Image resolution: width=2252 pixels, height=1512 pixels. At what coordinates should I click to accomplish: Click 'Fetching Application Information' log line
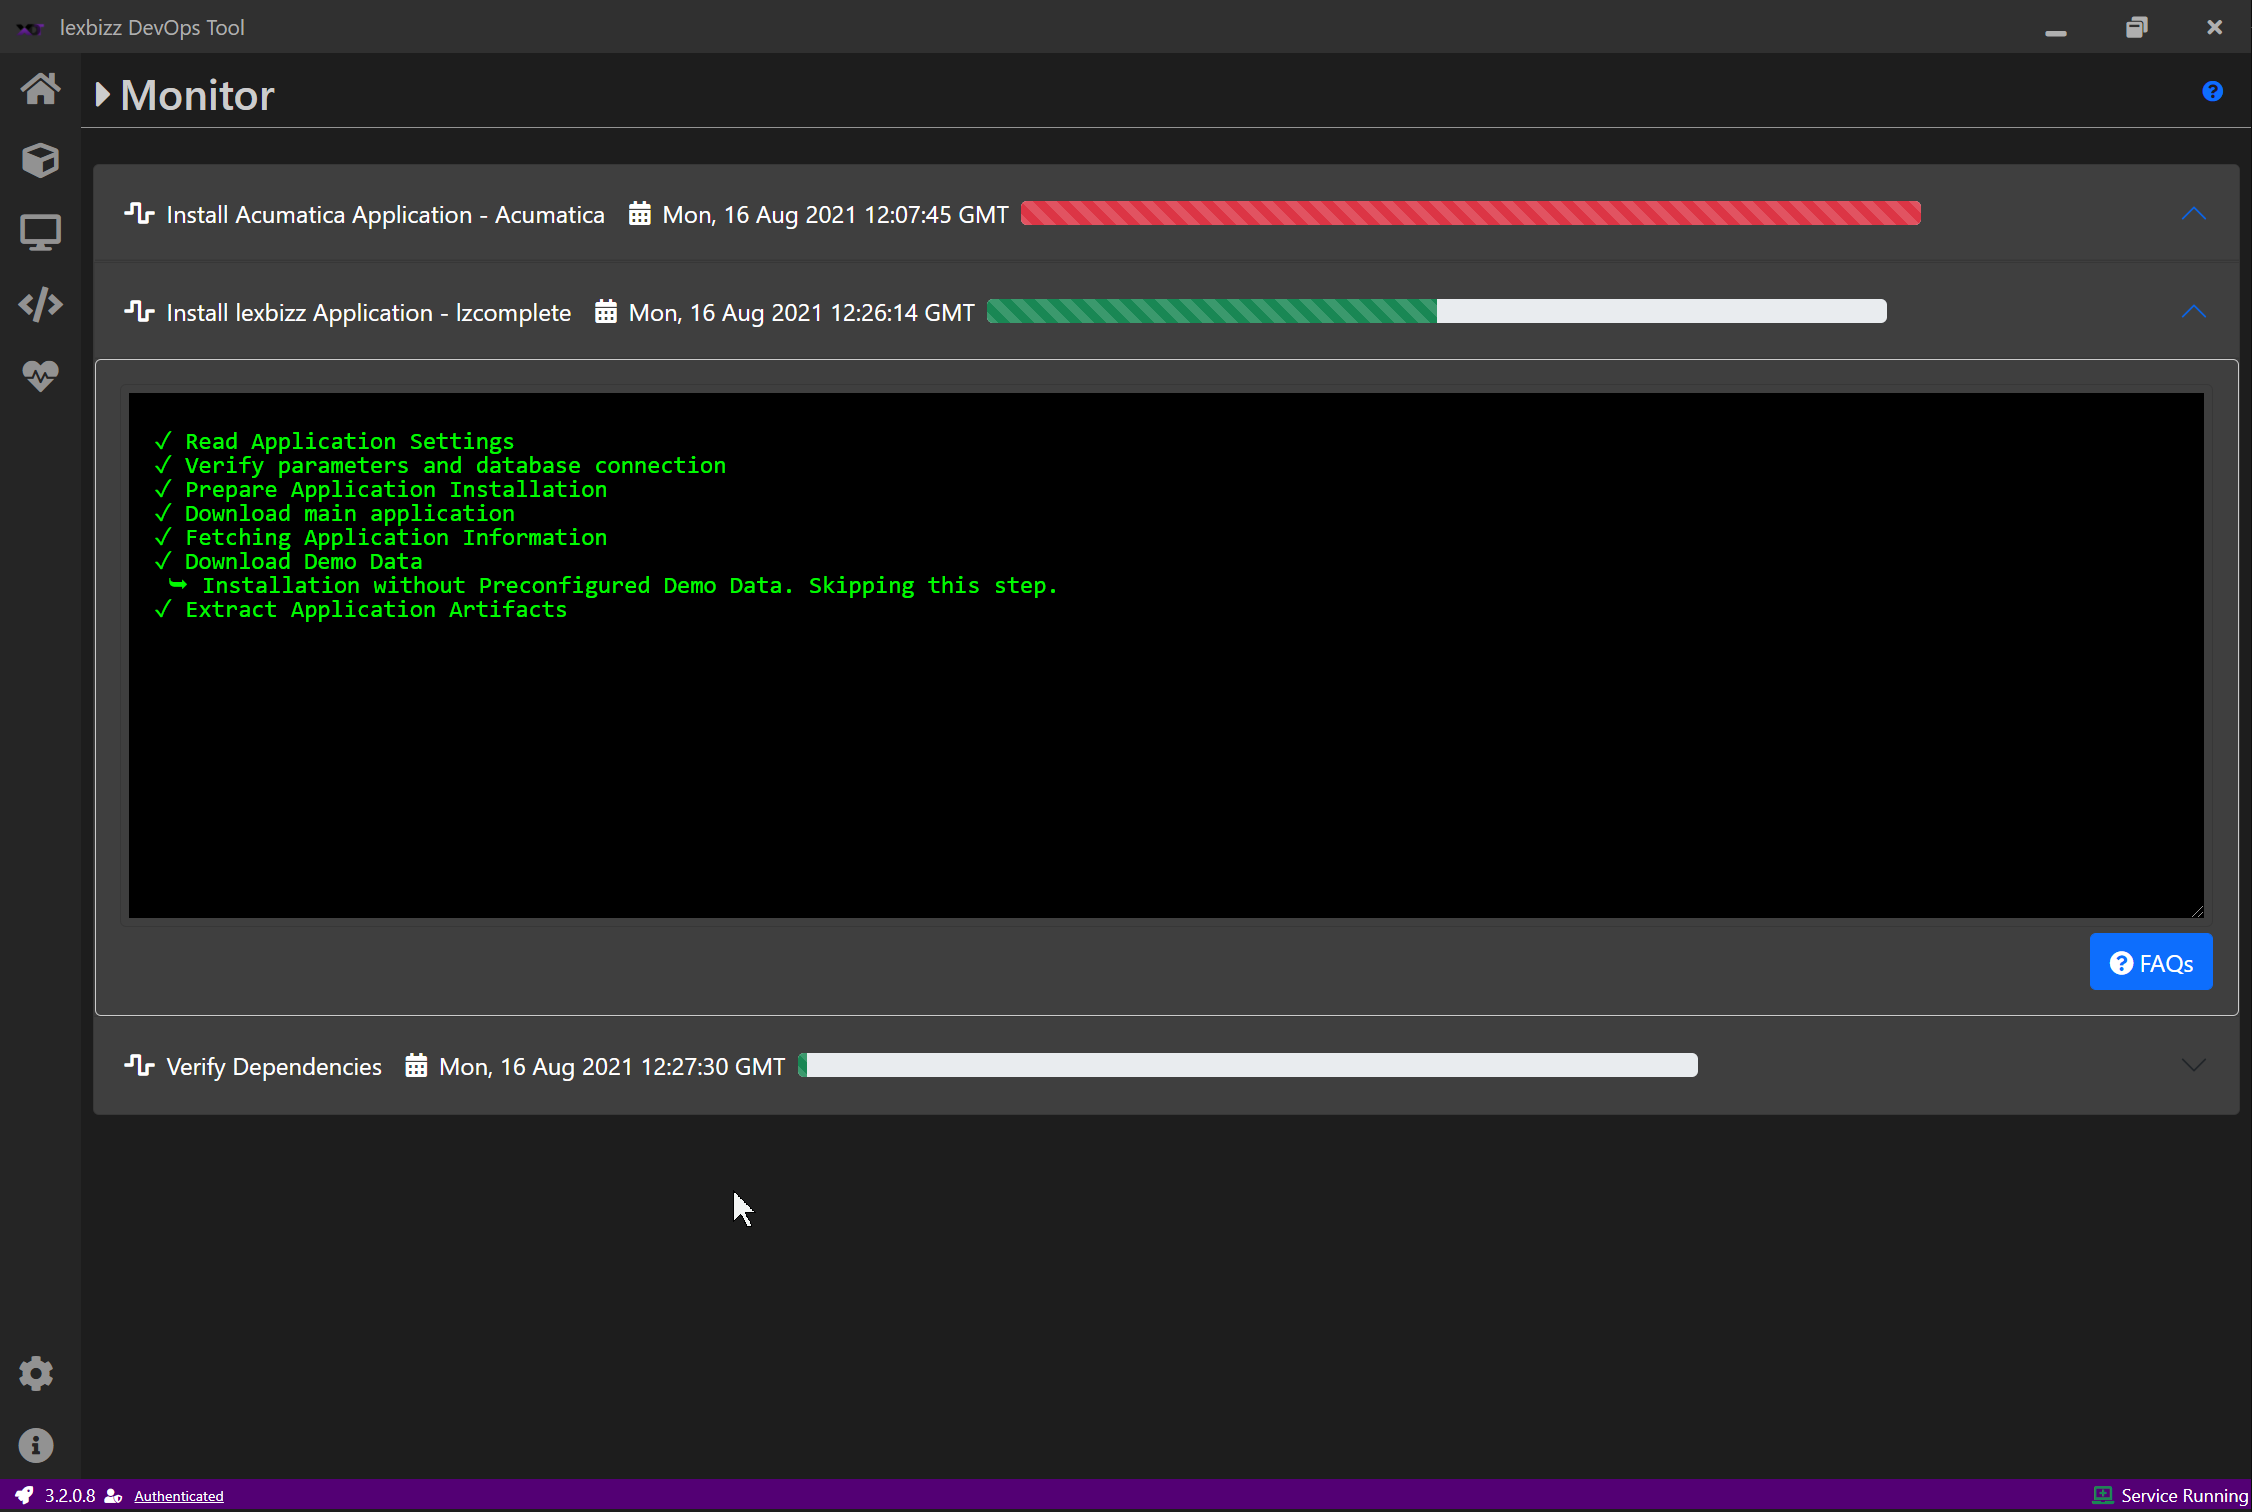pyautogui.click(x=396, y=538)
